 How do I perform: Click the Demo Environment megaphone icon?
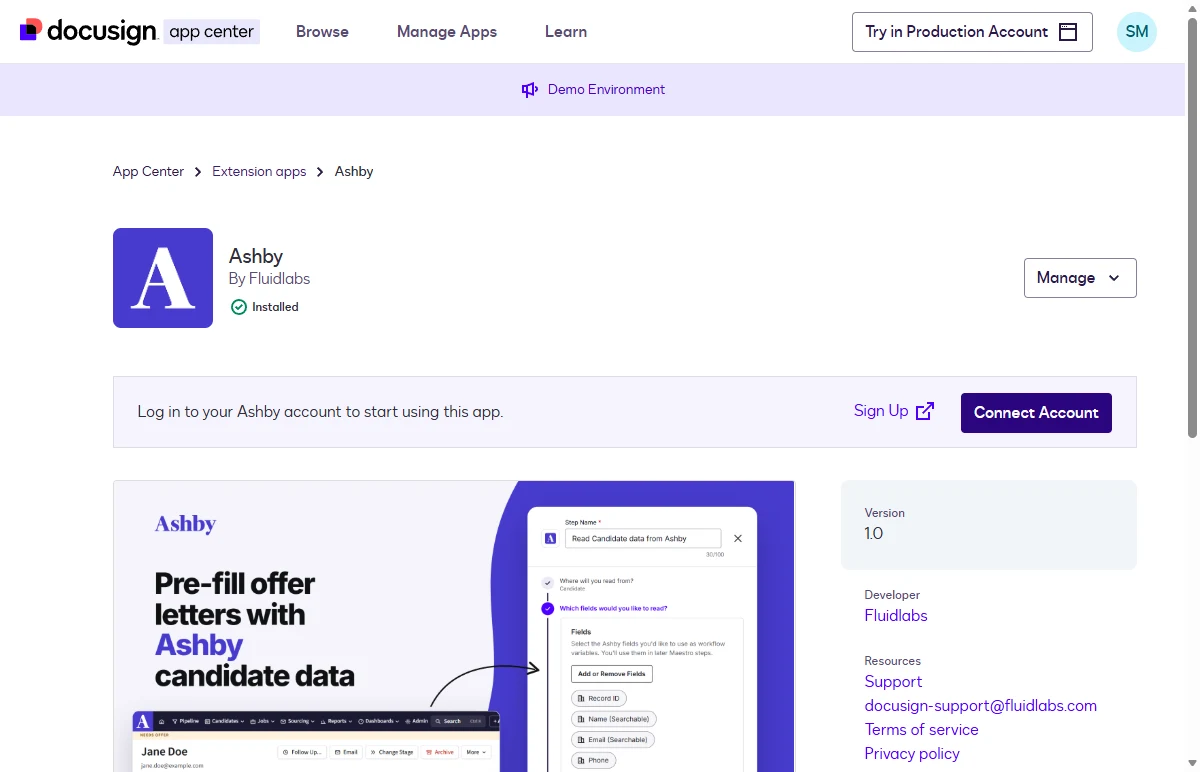tap(530, 90)
